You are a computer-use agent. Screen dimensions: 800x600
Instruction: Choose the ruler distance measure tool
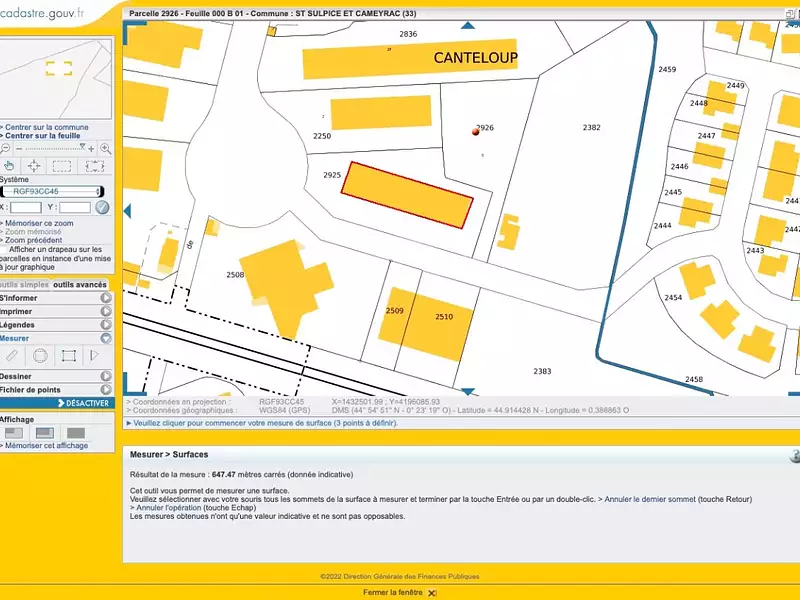11,356
